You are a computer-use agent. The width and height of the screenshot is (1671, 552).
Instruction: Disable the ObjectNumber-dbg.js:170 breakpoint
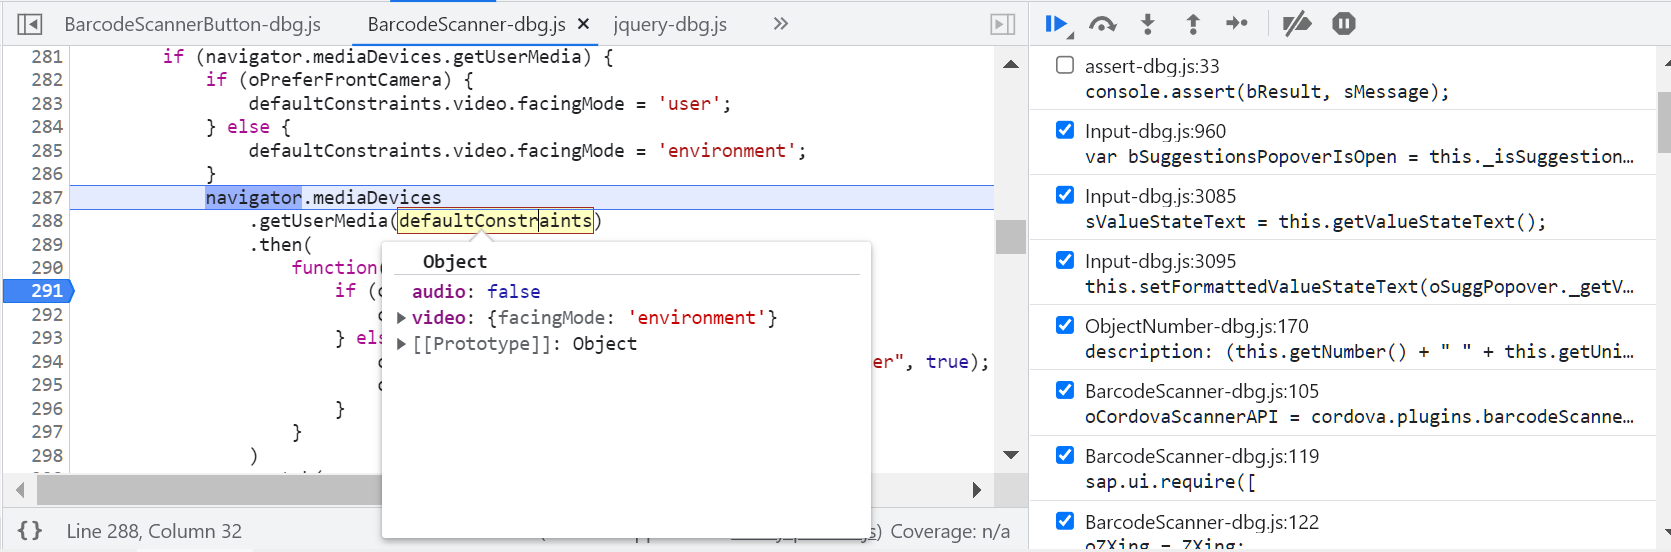(1065, 325)
